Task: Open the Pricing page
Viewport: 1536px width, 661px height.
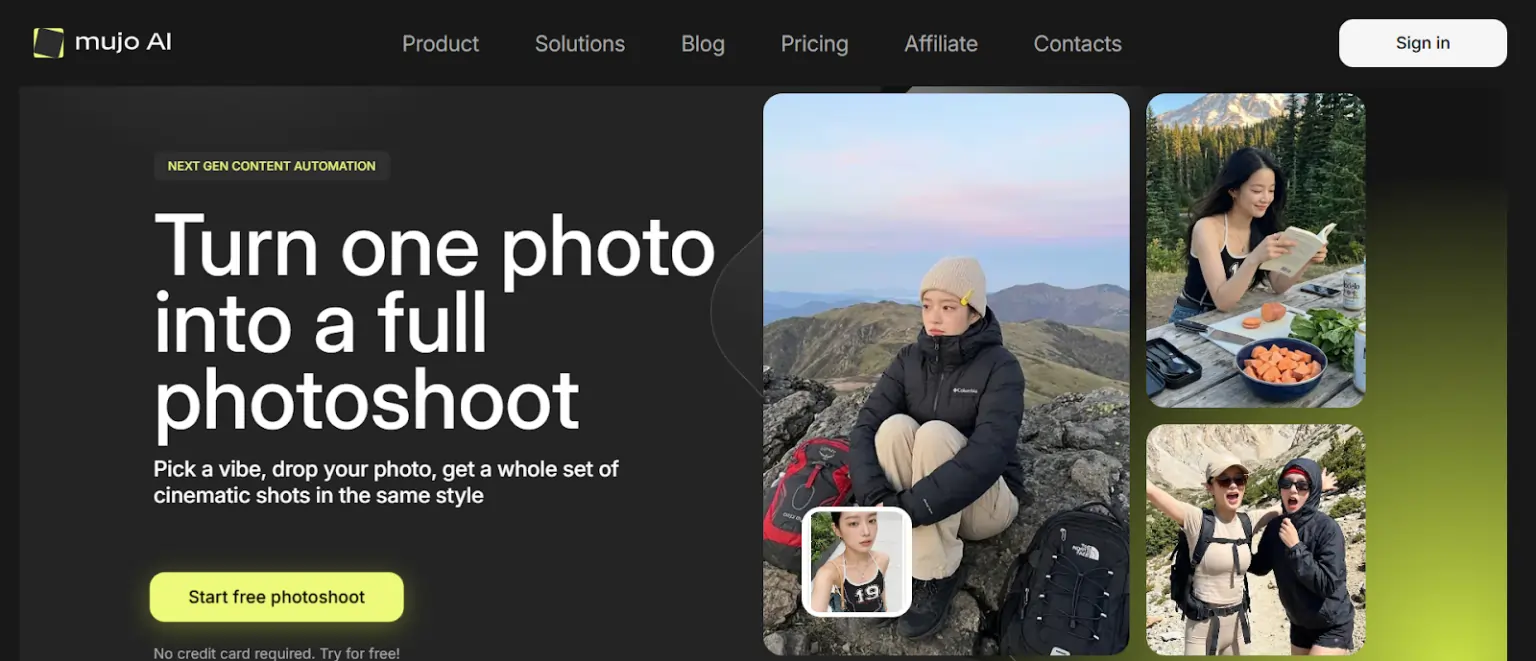Action: pyautogui.click(x=814, y=44)
